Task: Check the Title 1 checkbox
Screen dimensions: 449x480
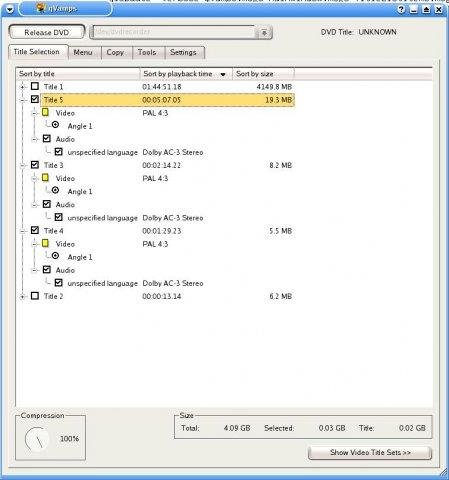Action: [35, 86]
